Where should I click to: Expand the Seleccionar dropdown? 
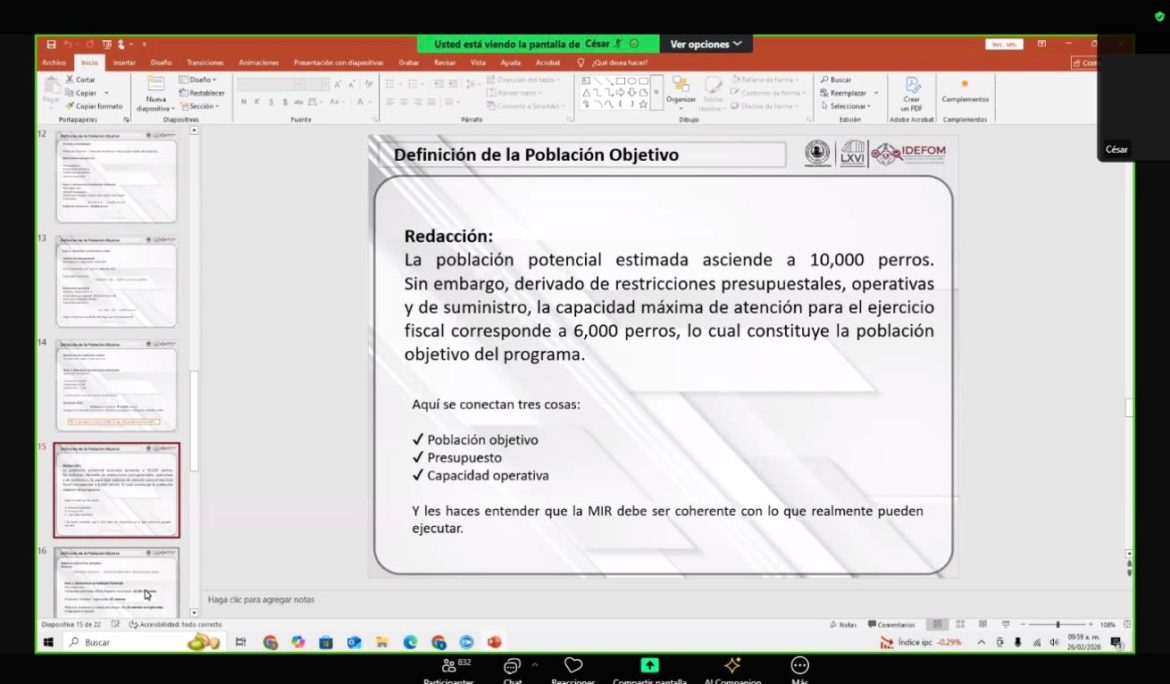click(845, 106)
